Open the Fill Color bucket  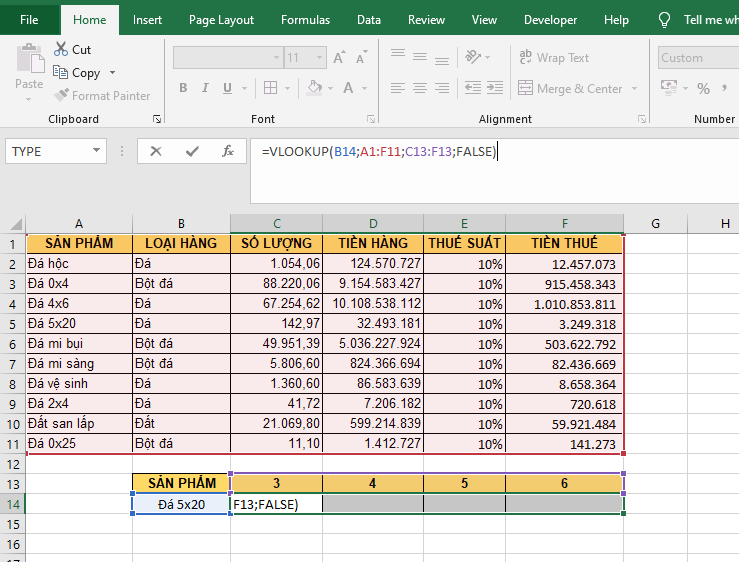314,88
